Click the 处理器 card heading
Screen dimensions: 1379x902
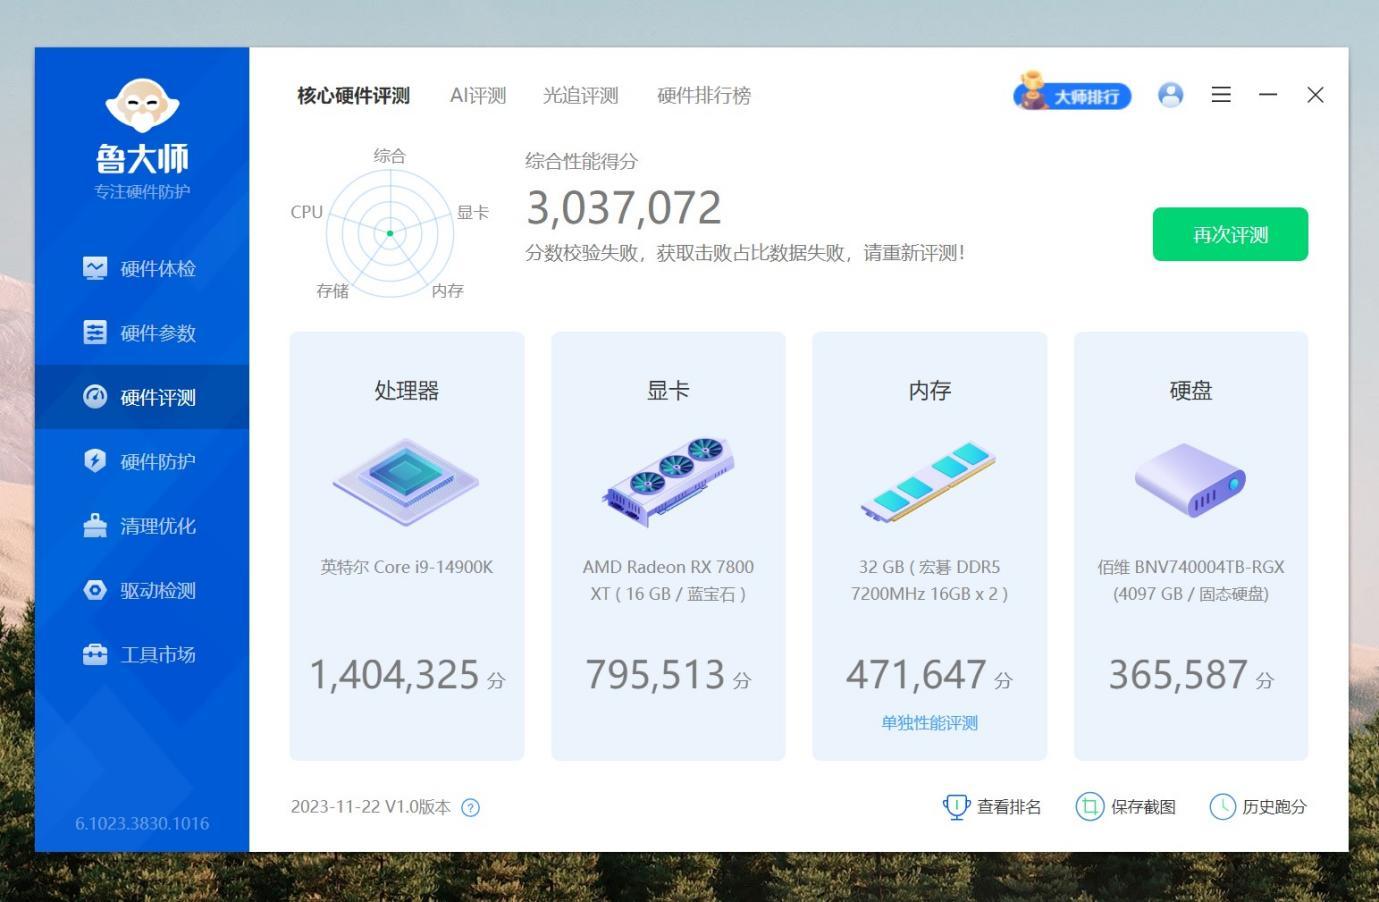click(x=407, y=391)
